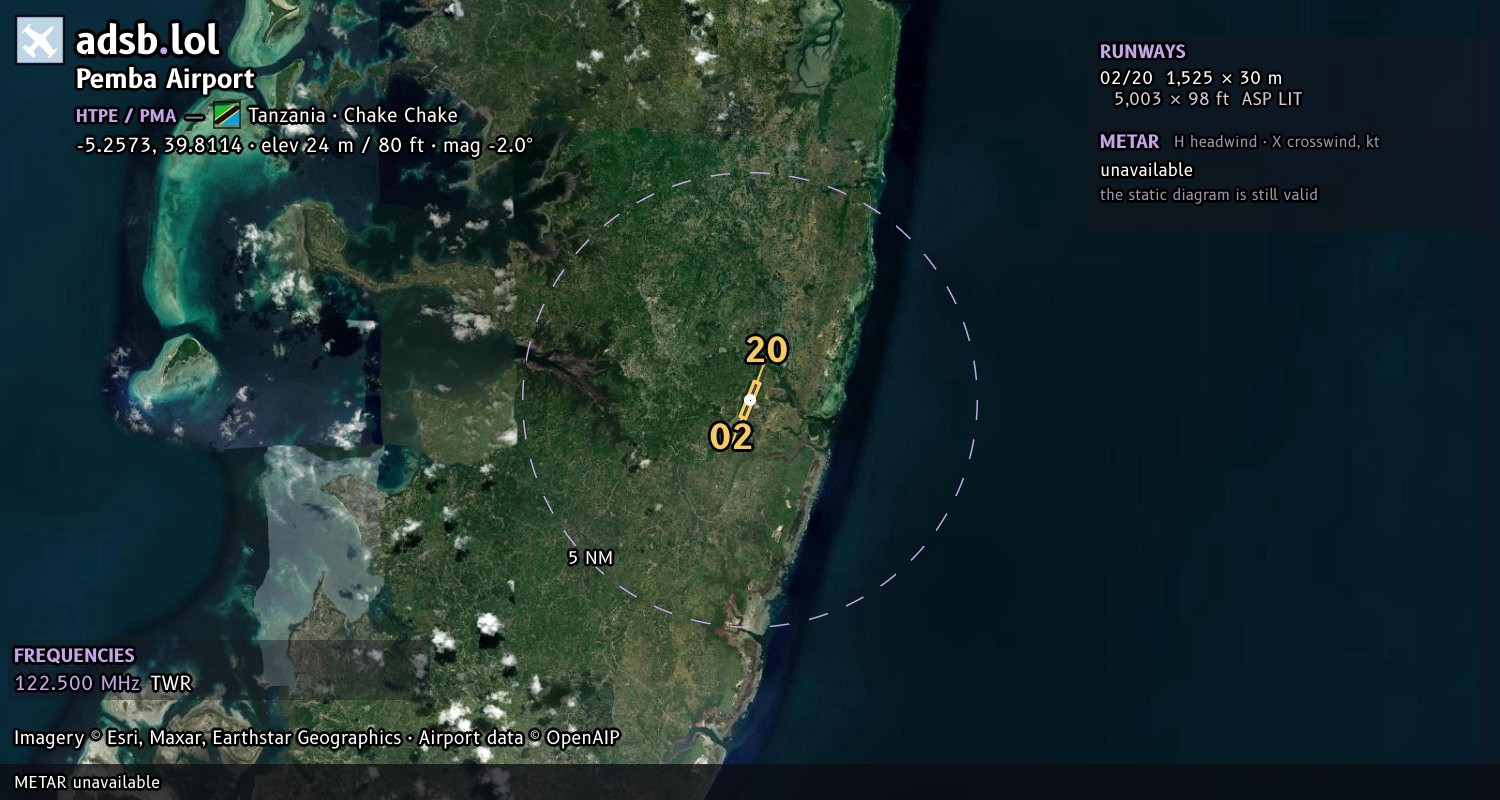Screen dimensions: 1500x800
Task: Click the HTPE / PMA airport code
Action: click(126, 116)
